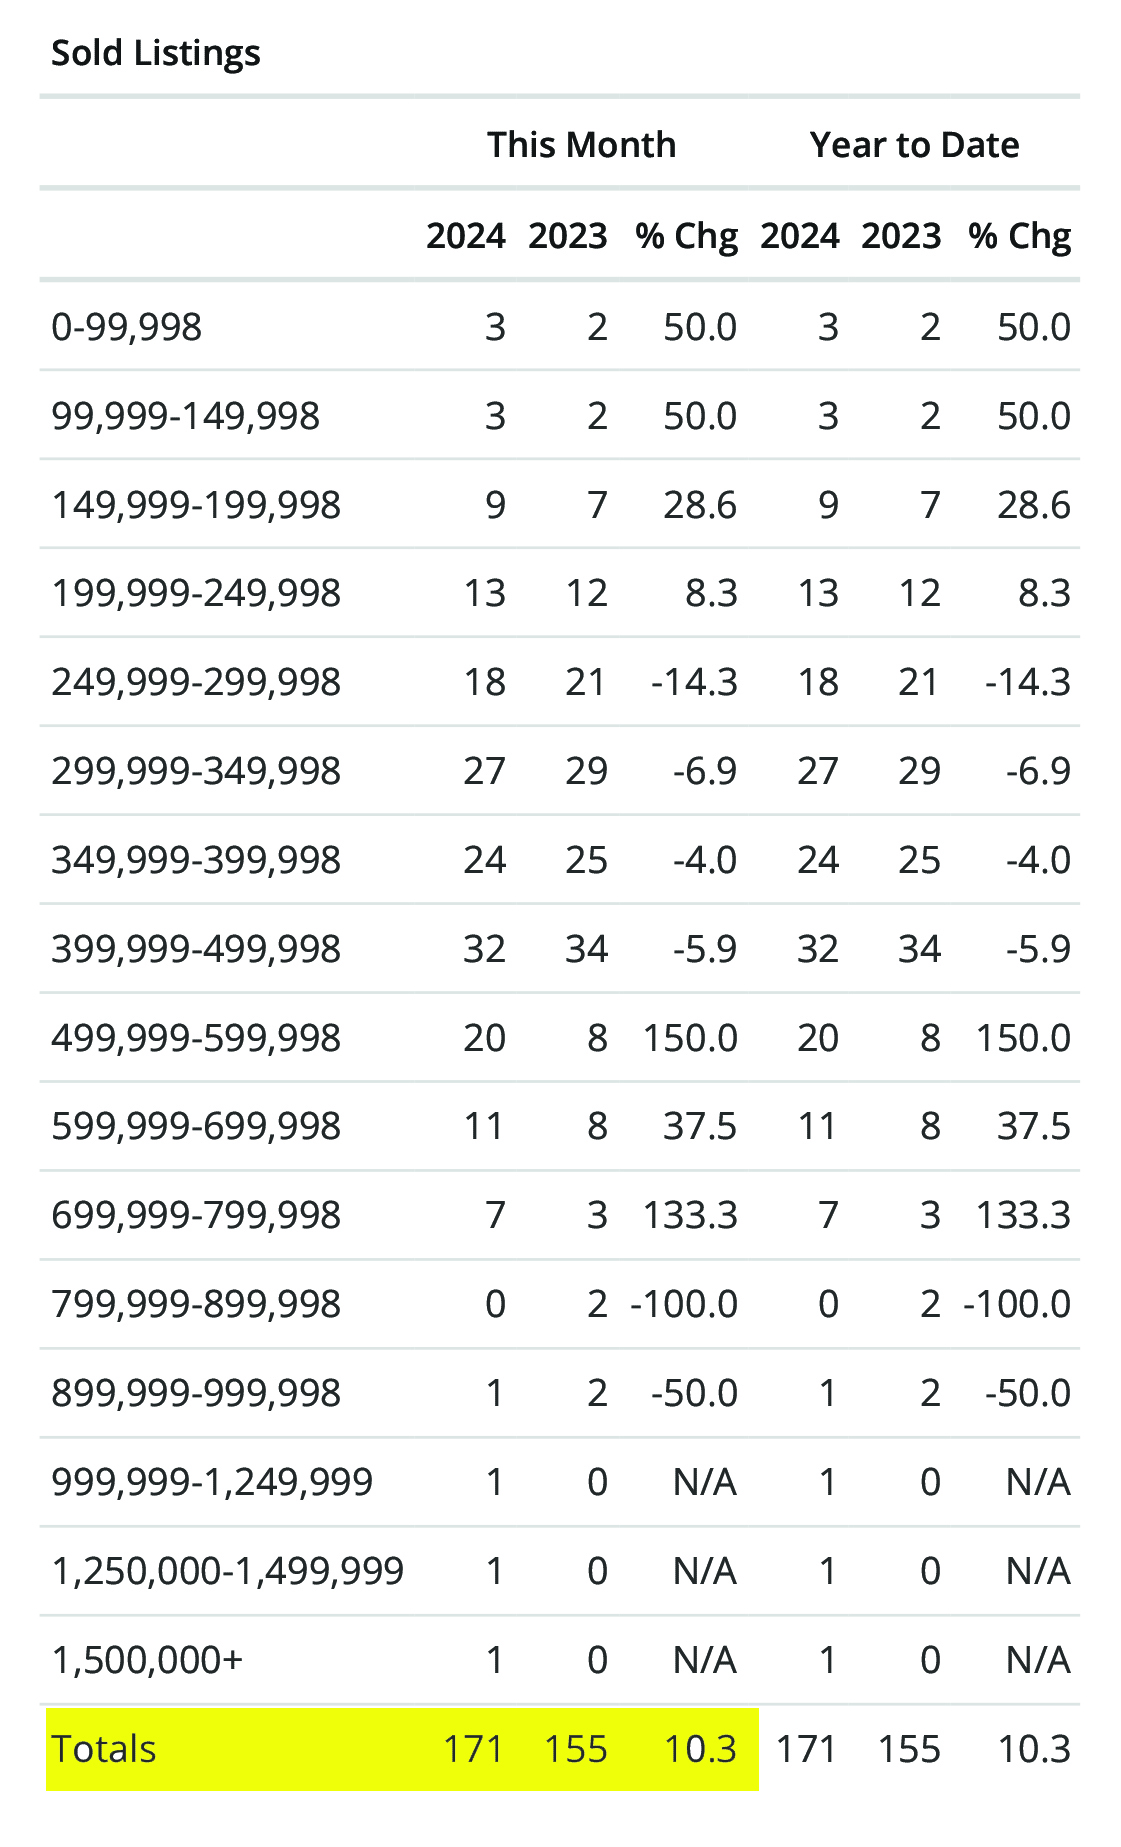Image resolution: width=1121 pixels, height=1847 pixels.
Task: Select the 399,999-499,998 price range label
Action: click(x=196, y=949)
